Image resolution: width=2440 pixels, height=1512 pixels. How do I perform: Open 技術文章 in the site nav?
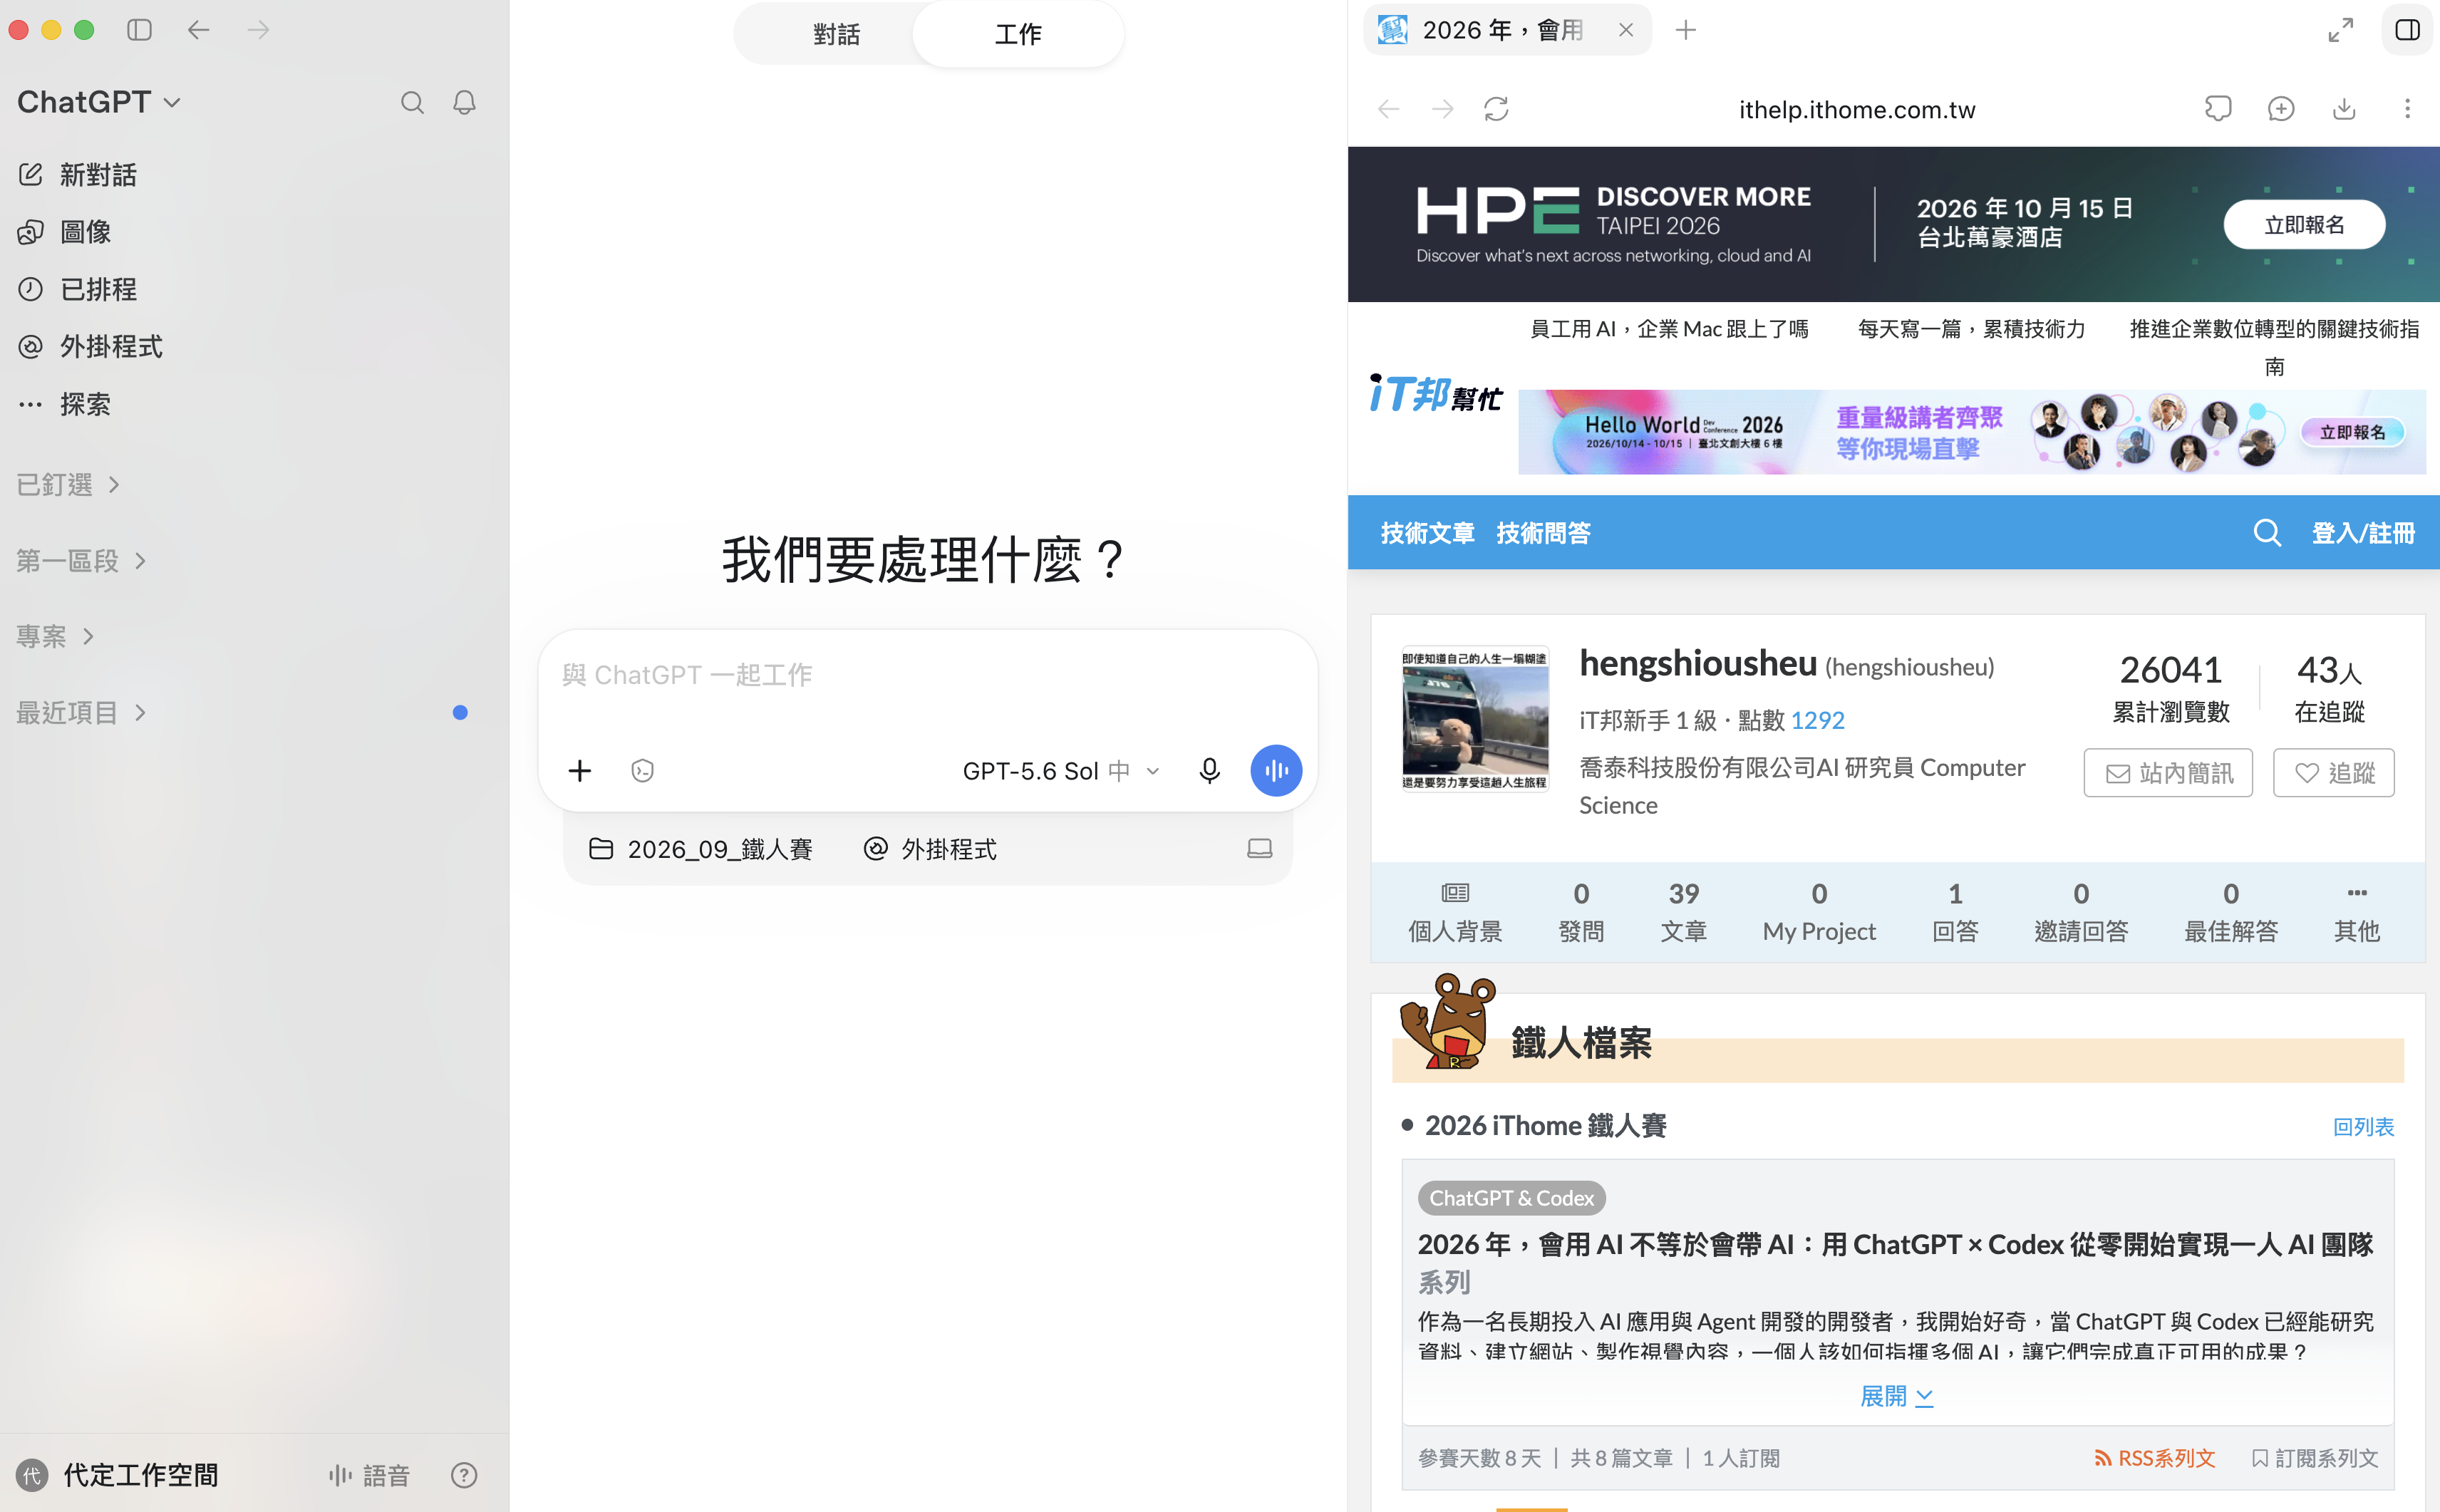[1427, 533]
